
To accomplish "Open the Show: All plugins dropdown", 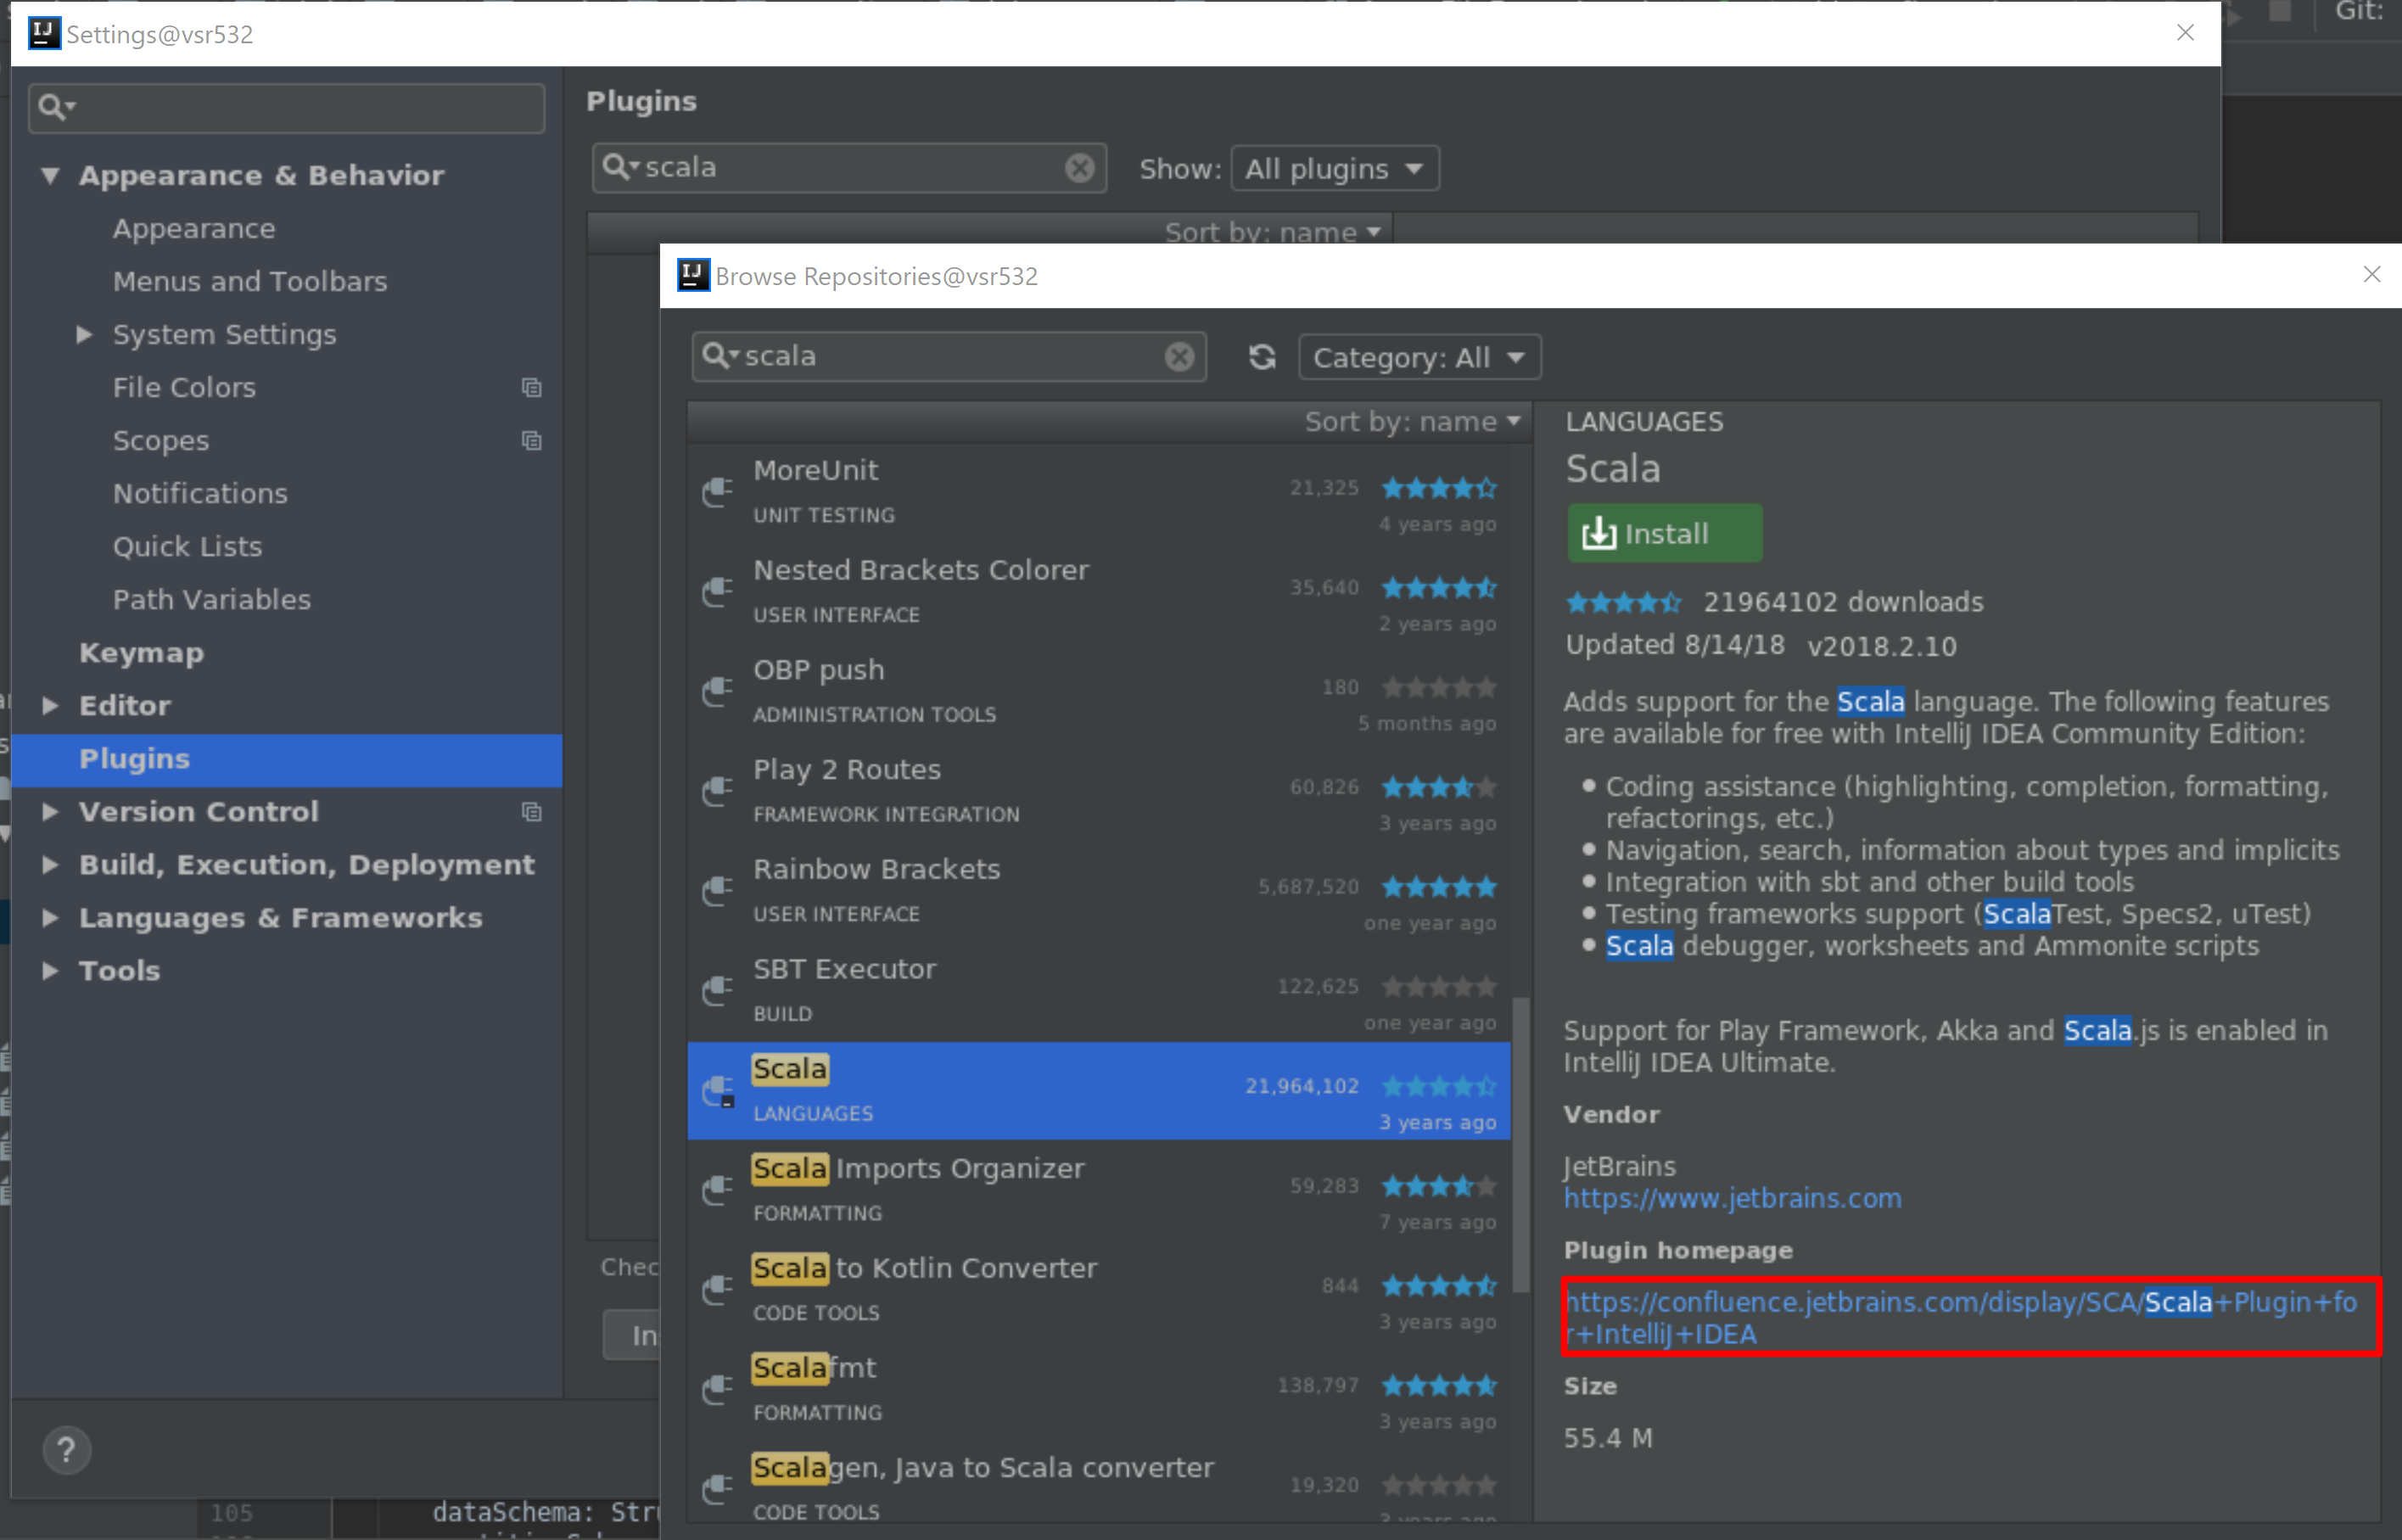I will 1335,169.
